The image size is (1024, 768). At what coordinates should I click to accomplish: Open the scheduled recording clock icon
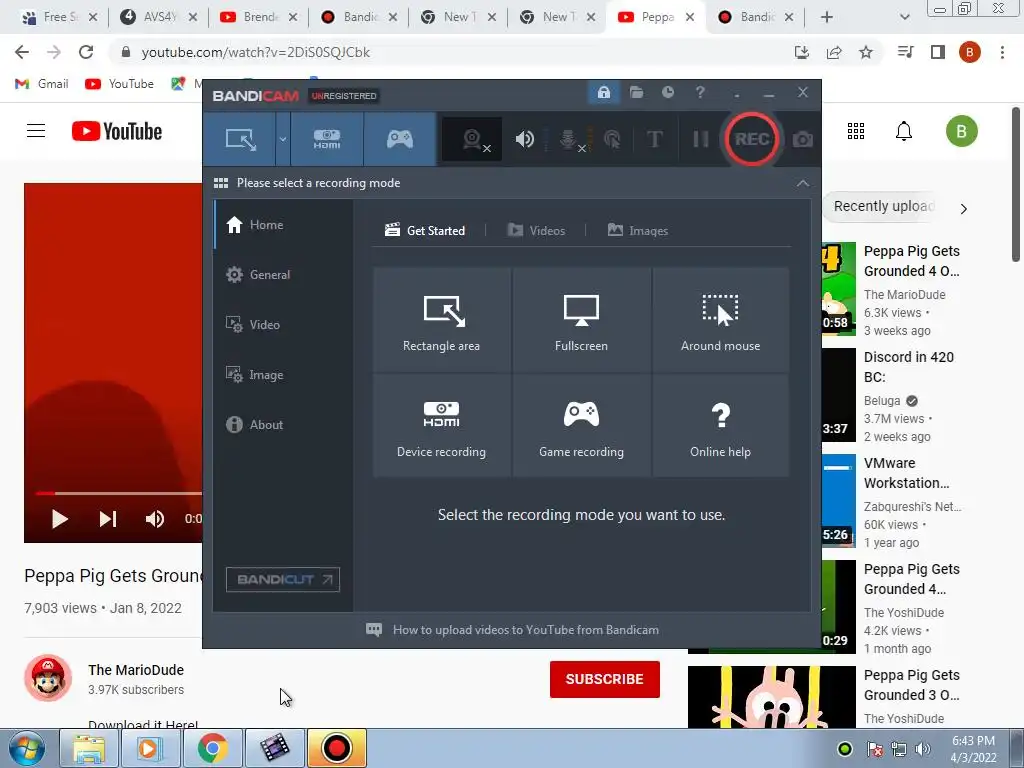(x=667, y=92)
